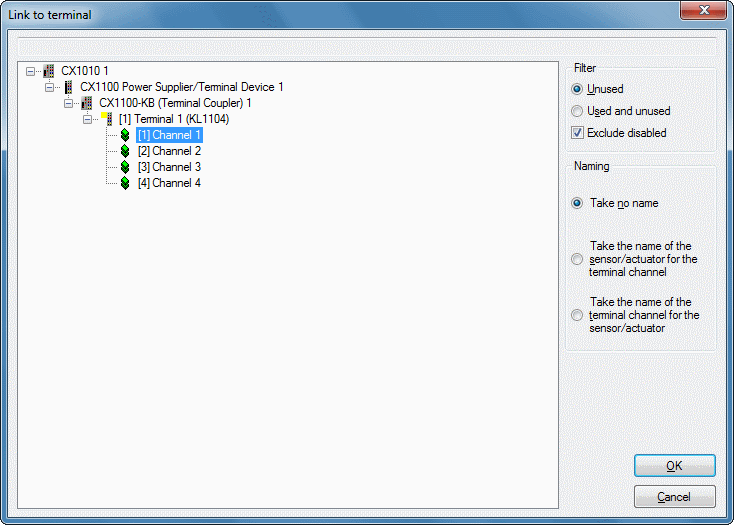
Task: Choose sensor/actuator name for terminal channel
Action: click(577, 259)
